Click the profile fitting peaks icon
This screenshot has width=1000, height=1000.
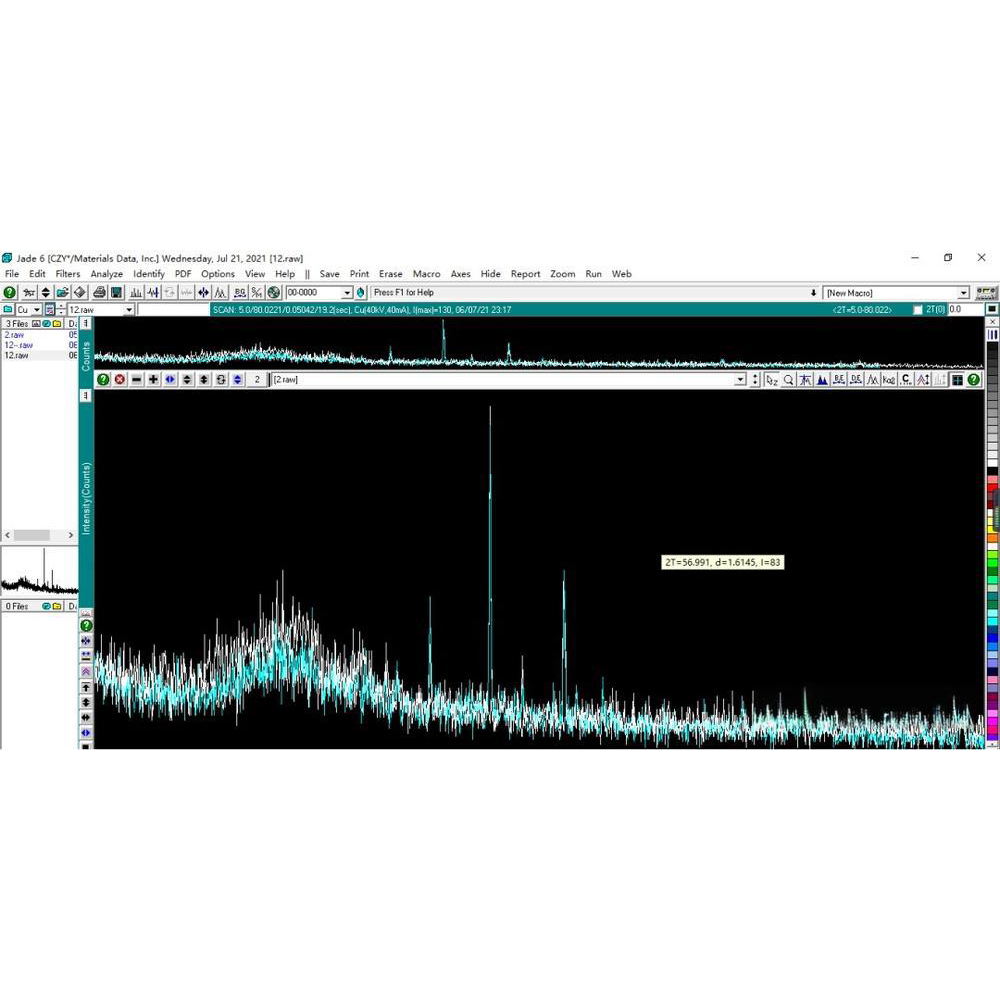(x=221, y=293)
